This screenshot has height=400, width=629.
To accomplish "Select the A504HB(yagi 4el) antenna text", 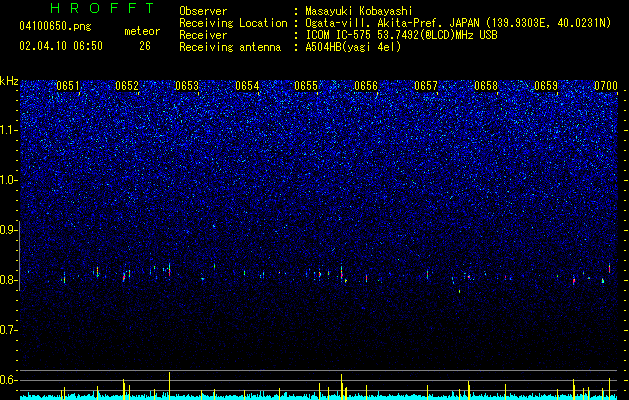I will tap(353, 47).
